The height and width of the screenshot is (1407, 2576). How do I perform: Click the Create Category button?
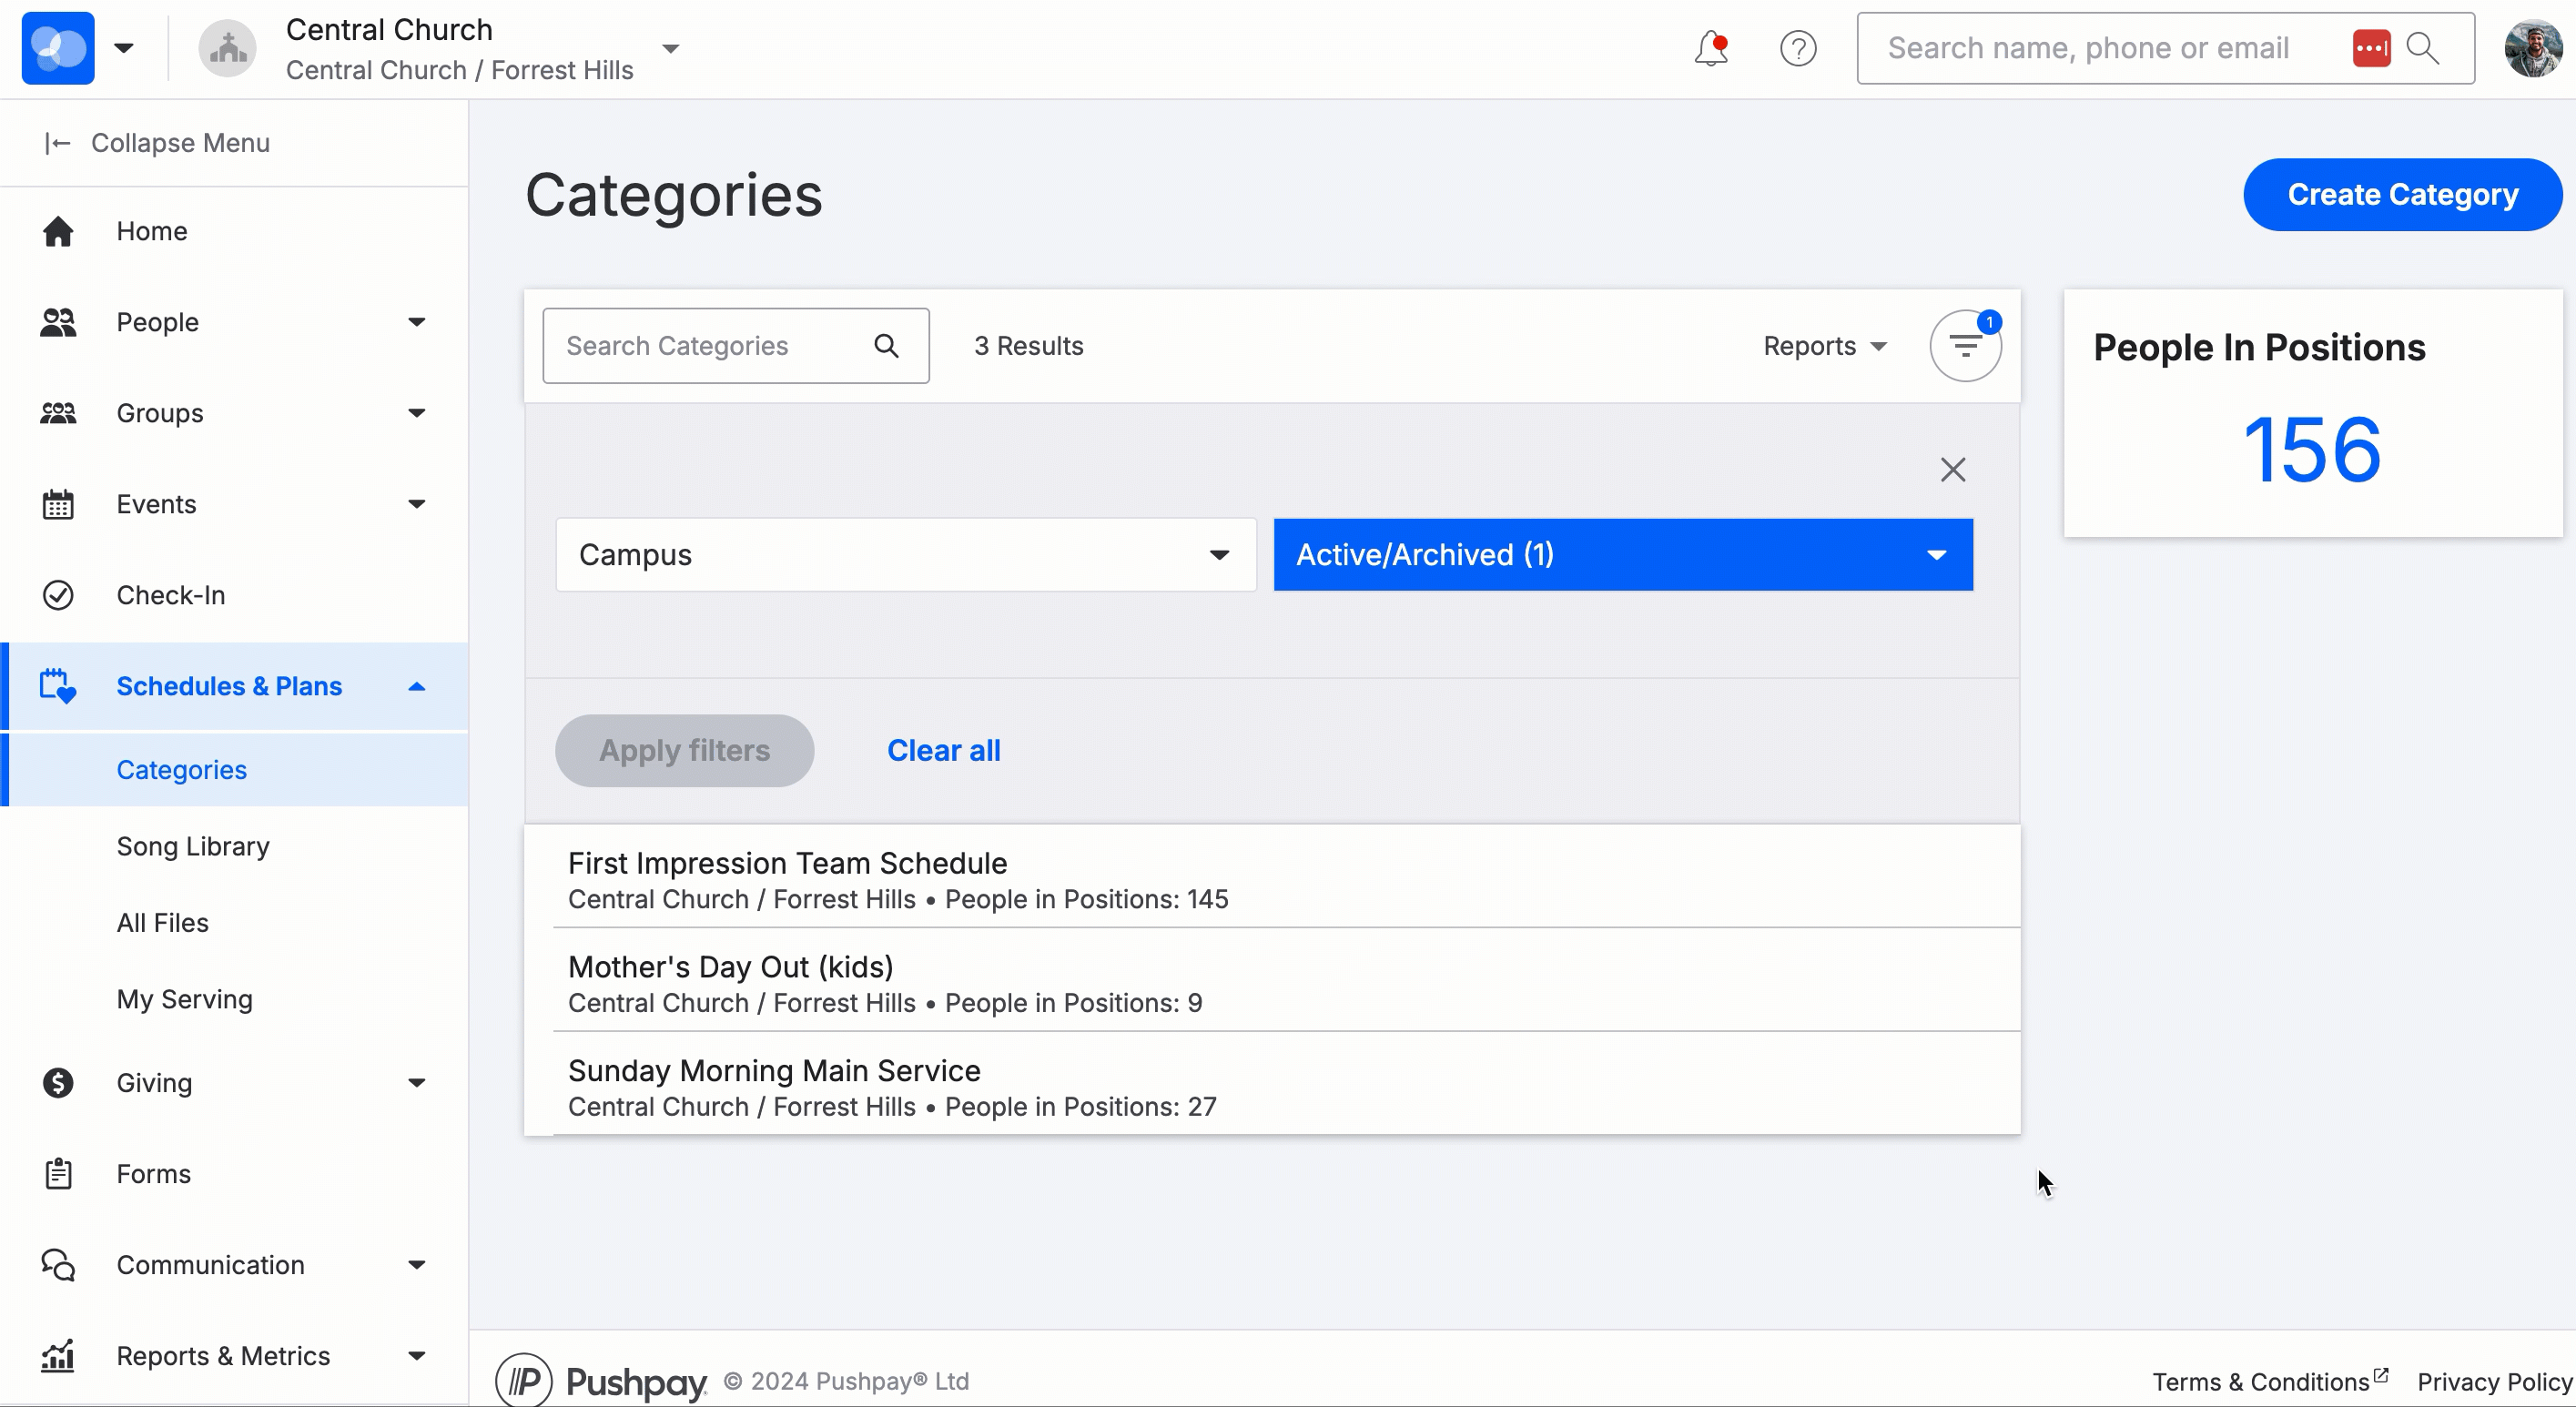[2402, 195]
